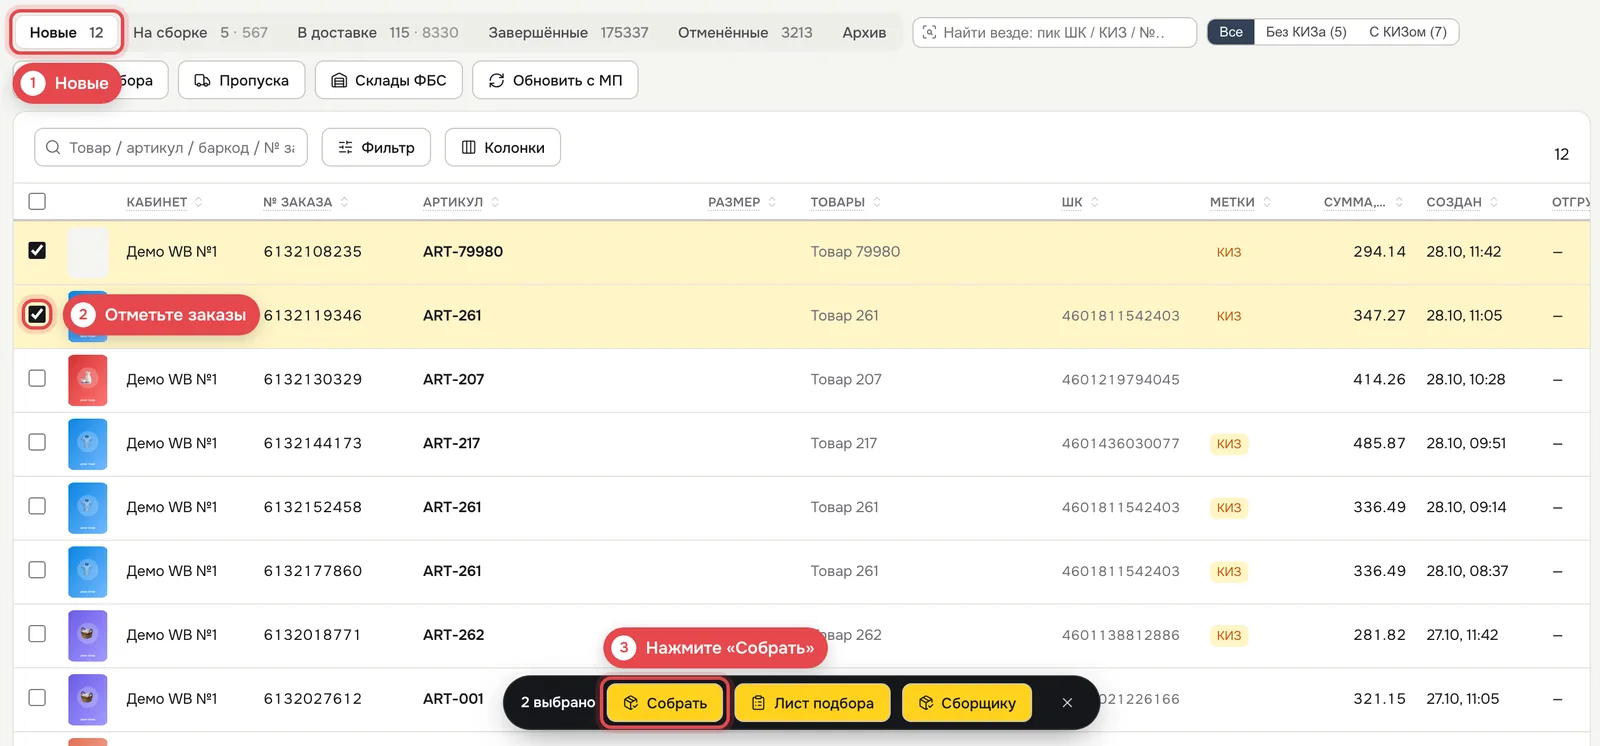Click the КИЗ tag on order 6132144173

pos(1229,444)
